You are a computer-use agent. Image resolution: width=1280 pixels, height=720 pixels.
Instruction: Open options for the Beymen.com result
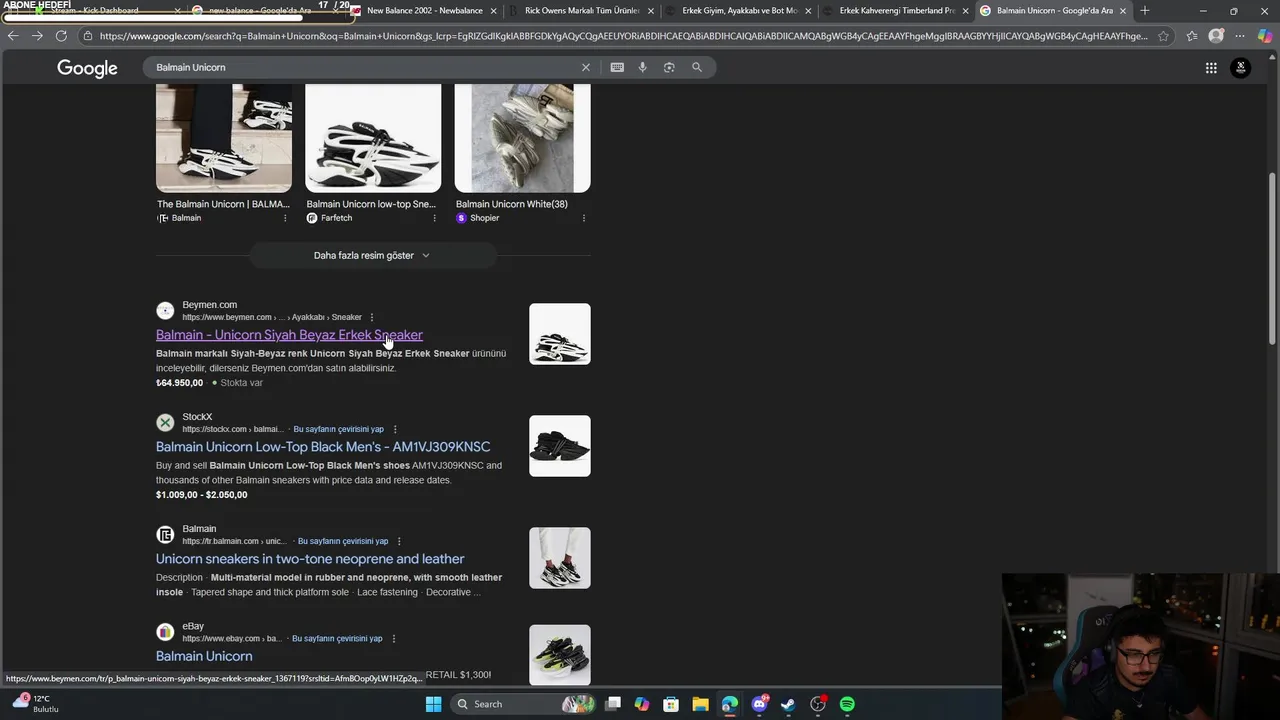tap(372, 317)
